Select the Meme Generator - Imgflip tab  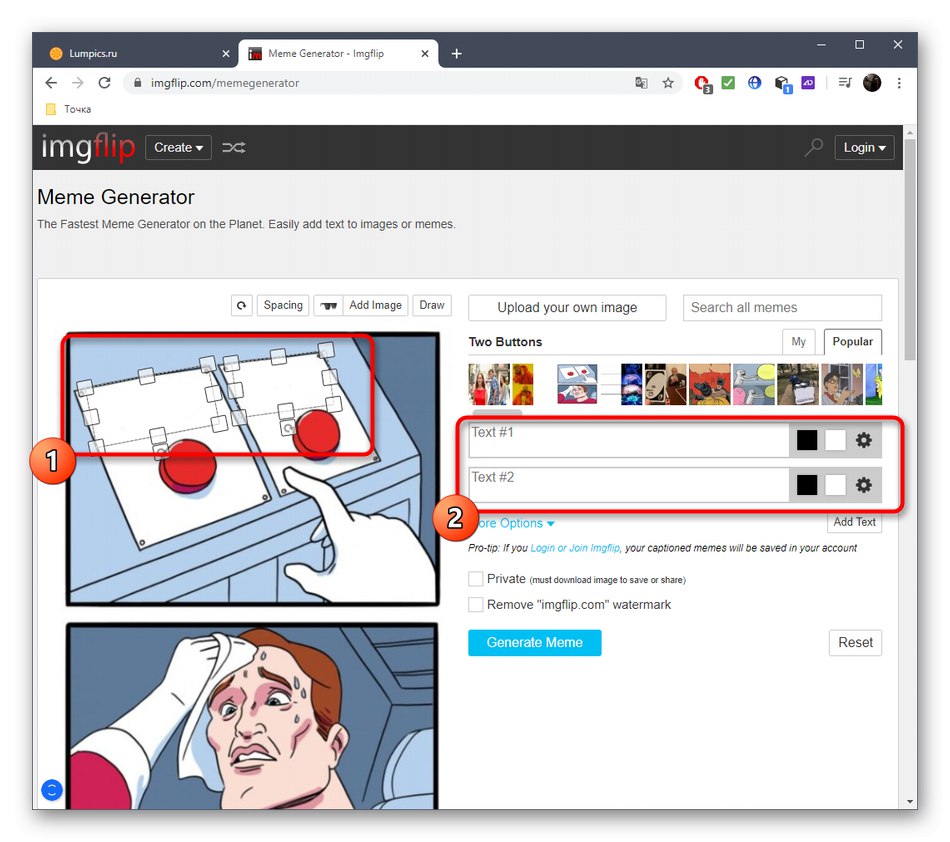[338, 53]
